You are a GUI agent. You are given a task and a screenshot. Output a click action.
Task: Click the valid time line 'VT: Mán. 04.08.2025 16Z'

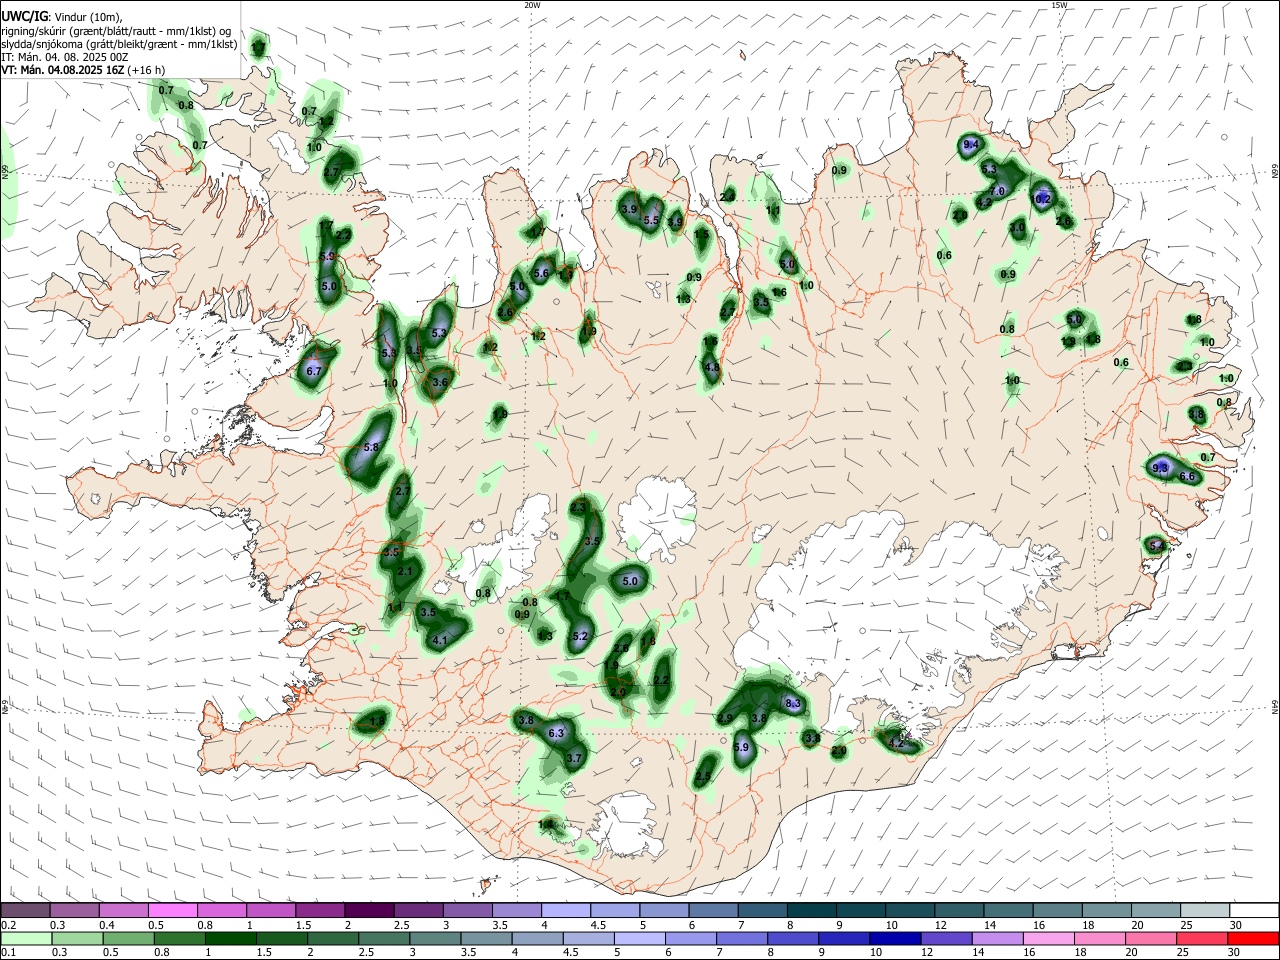(62, 69)
